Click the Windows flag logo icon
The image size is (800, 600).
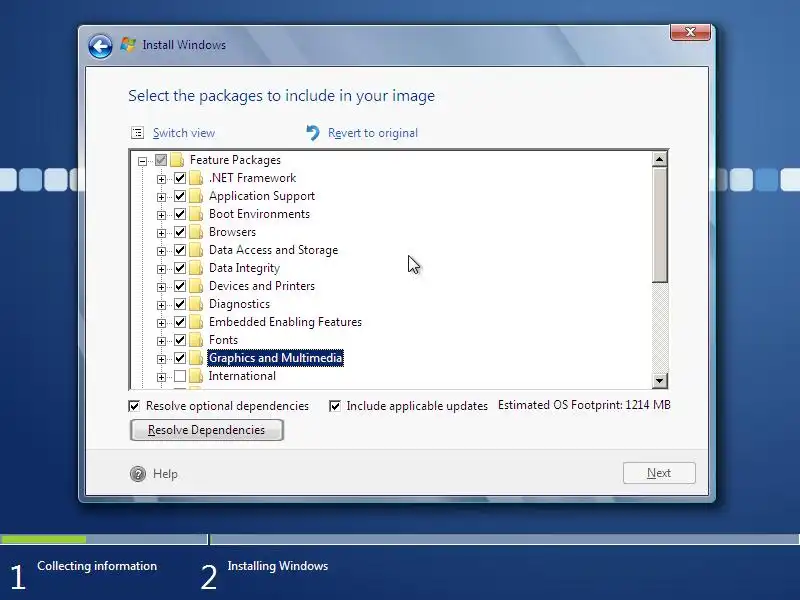pyautogui.click(x=128, y=45)
